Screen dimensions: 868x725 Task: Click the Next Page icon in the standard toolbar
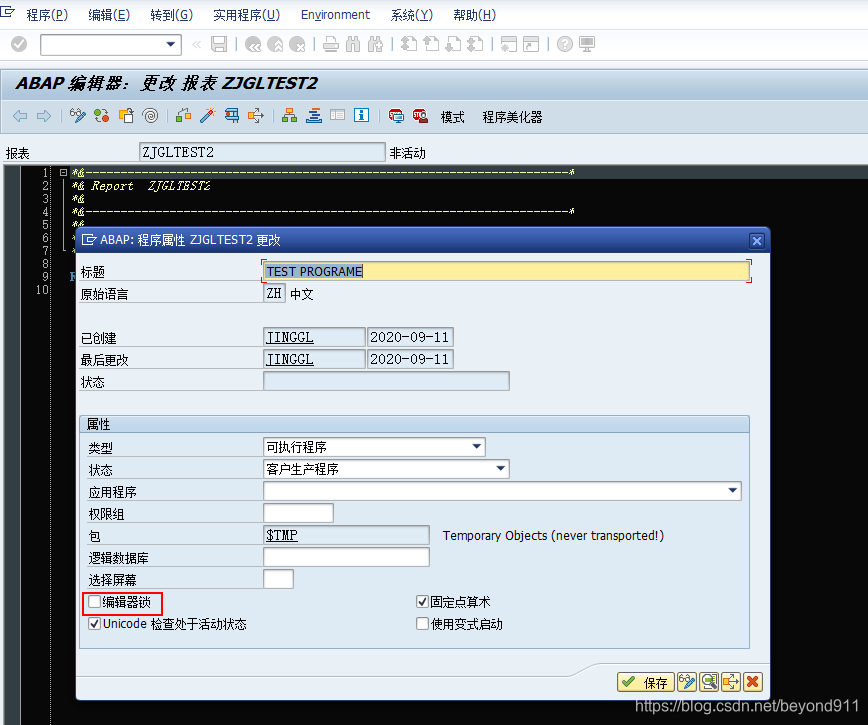[x=453, y=44]
